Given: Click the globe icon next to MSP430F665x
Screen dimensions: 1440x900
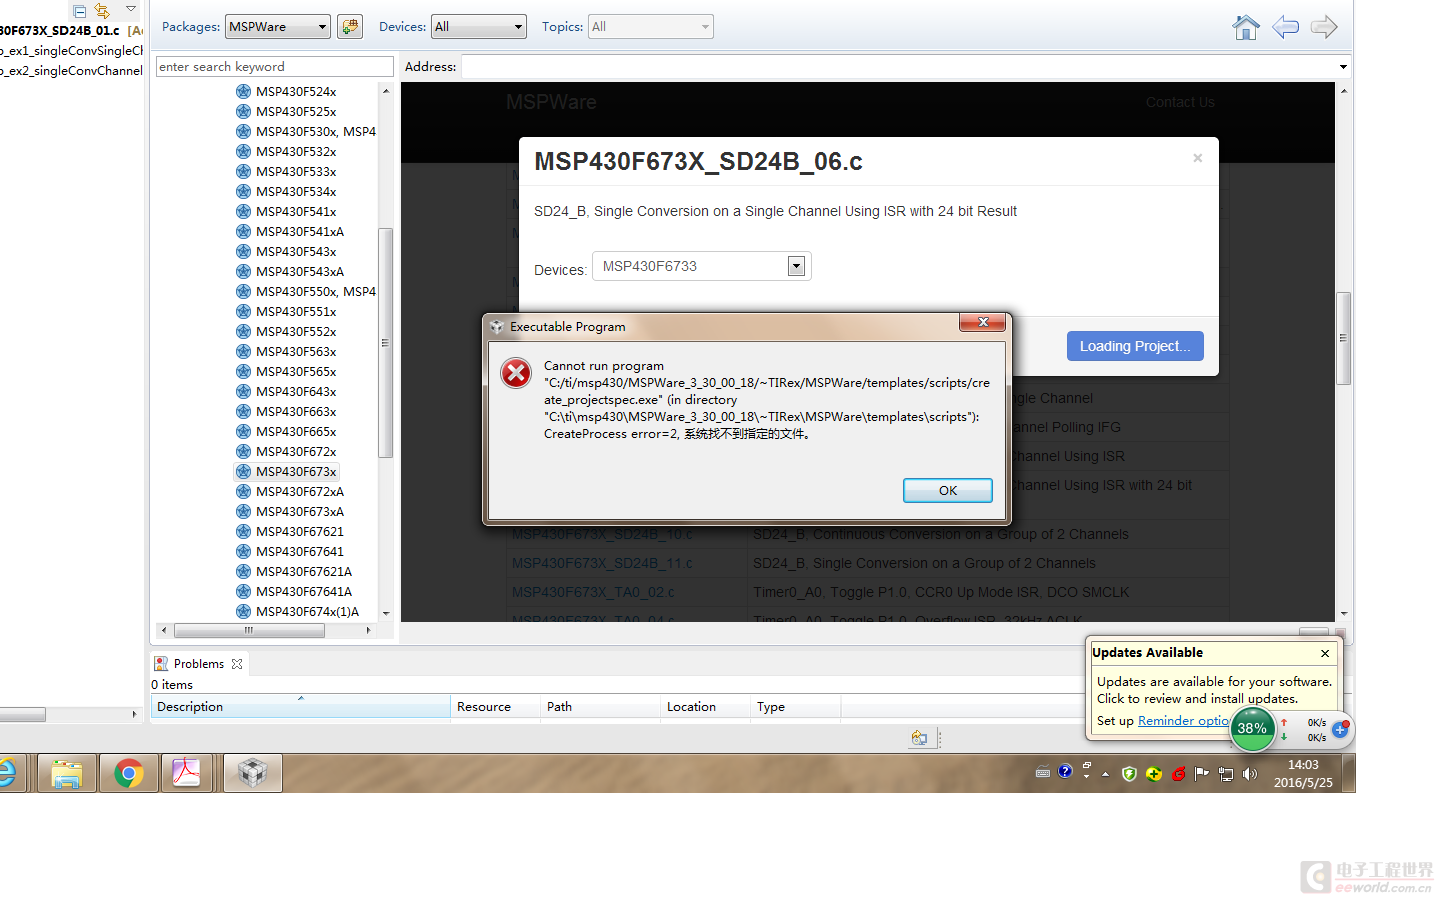Looking at the screenshot, I should (243, 431).
